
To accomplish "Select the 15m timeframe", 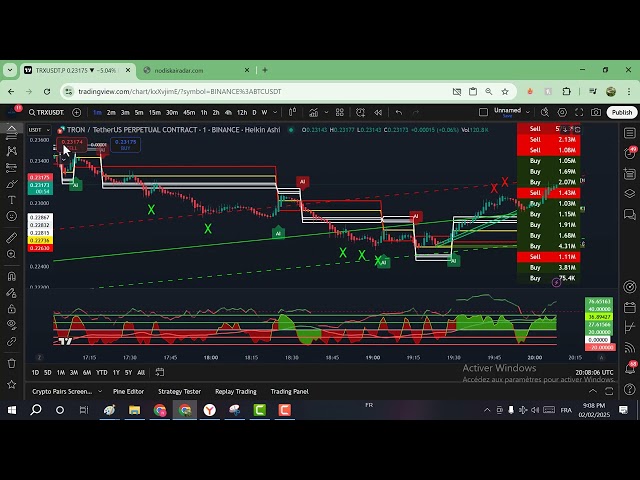I will click(x=154, y=112).
